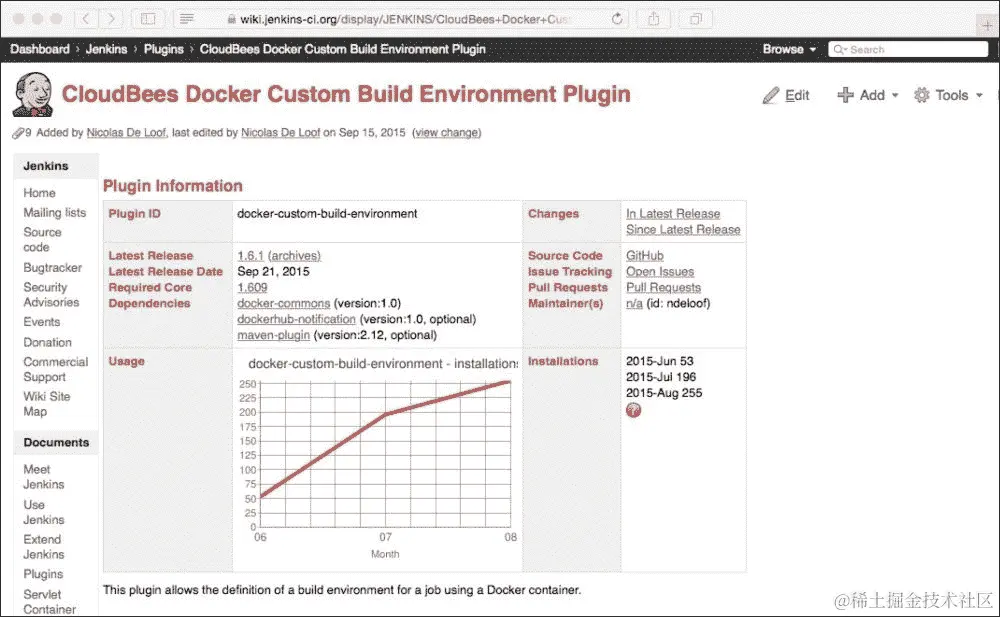
Task: Open Plugins breadcrumb link
Action: [163, 49]
